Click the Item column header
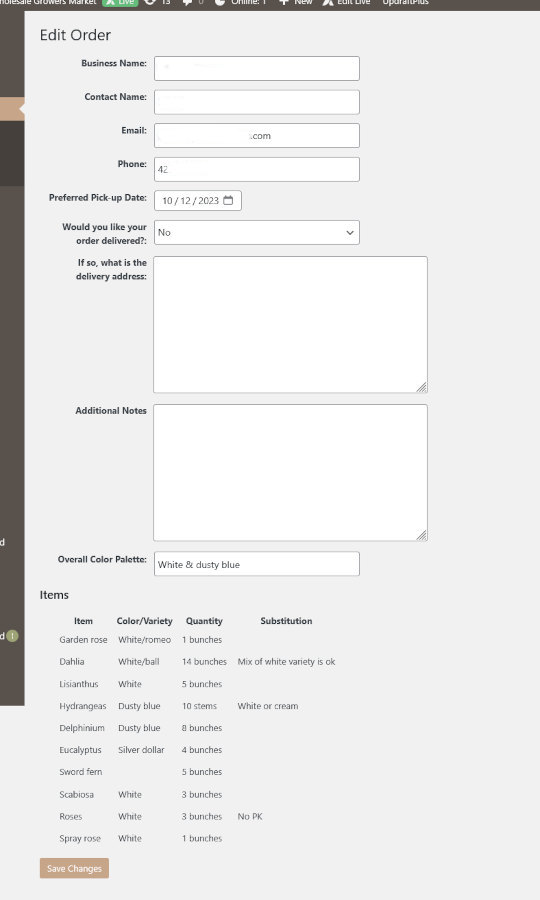The width and height of the screenshot is (540, 900). click(83, 620)
